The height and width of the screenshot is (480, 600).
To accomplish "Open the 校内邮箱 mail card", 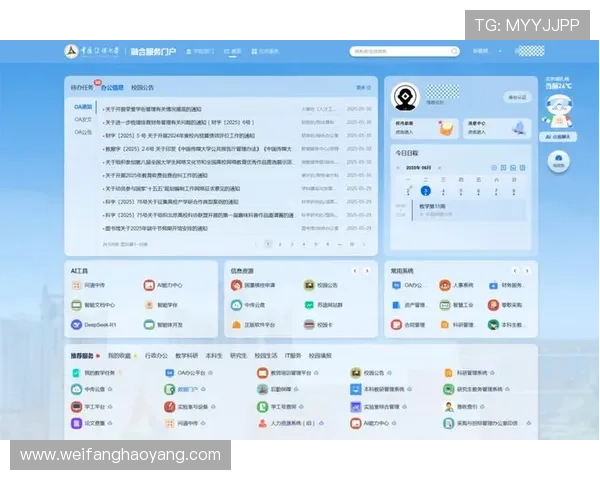I will click(x=424, y=128).
